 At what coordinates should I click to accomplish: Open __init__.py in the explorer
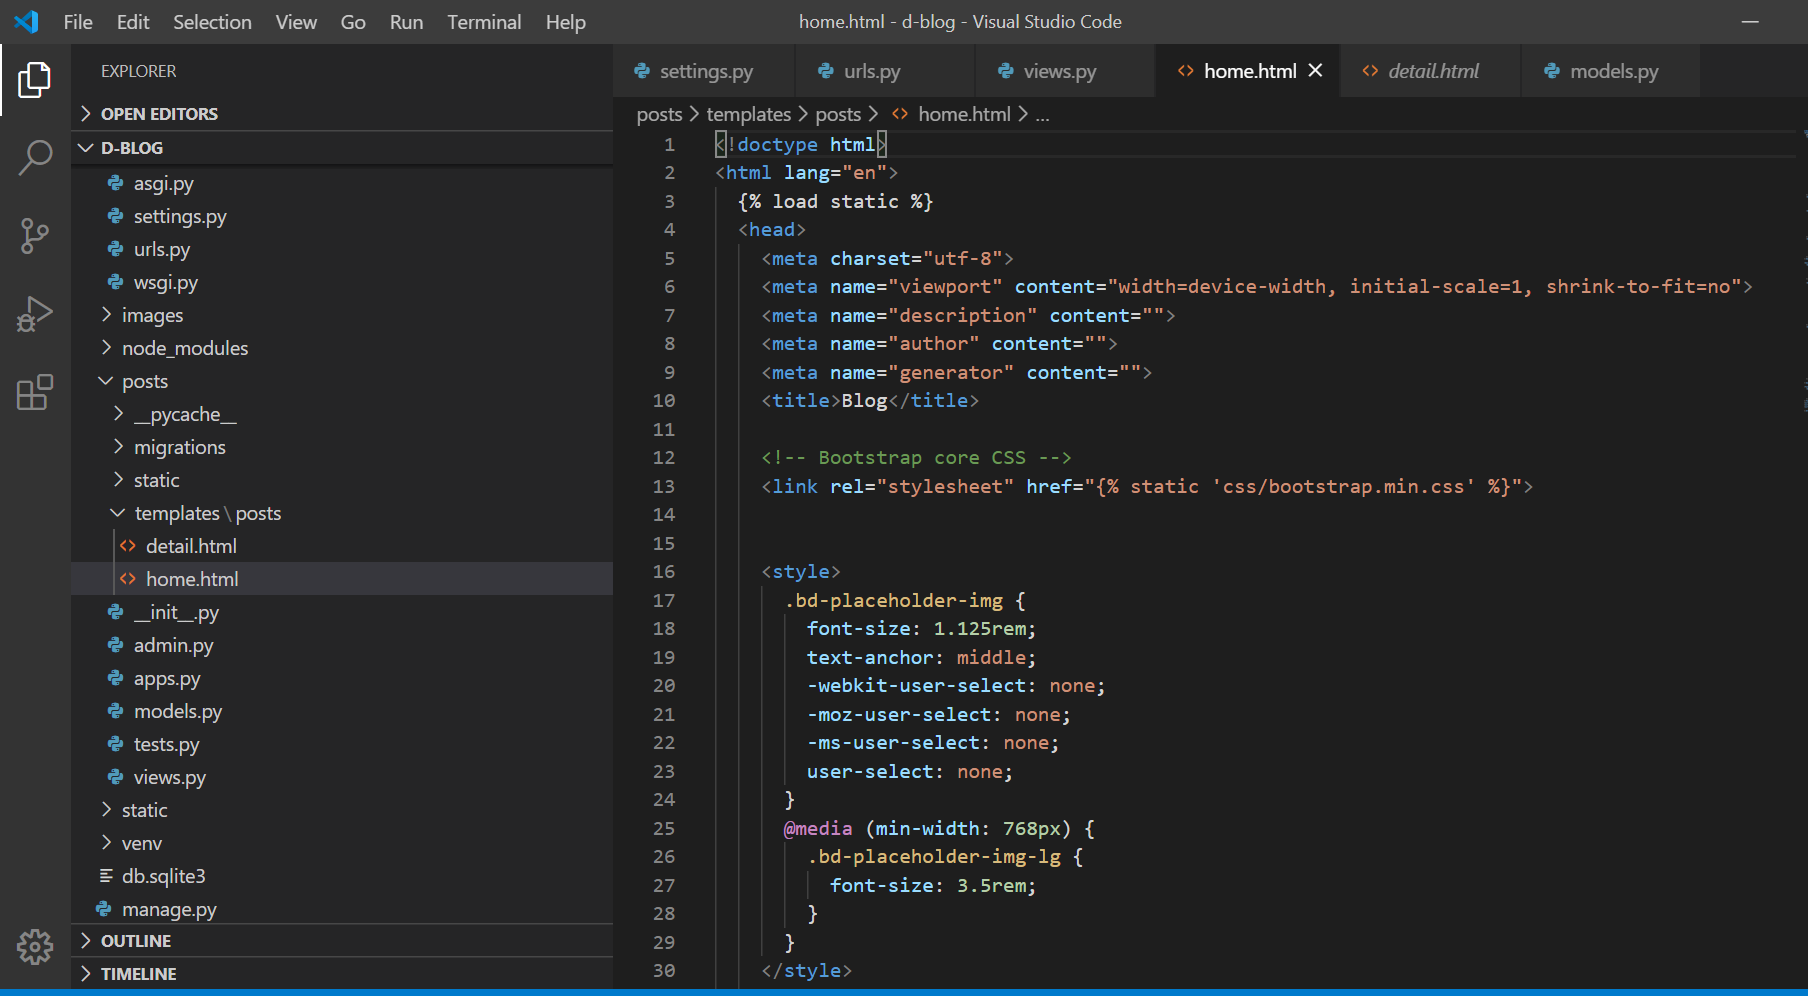(176, 612)
